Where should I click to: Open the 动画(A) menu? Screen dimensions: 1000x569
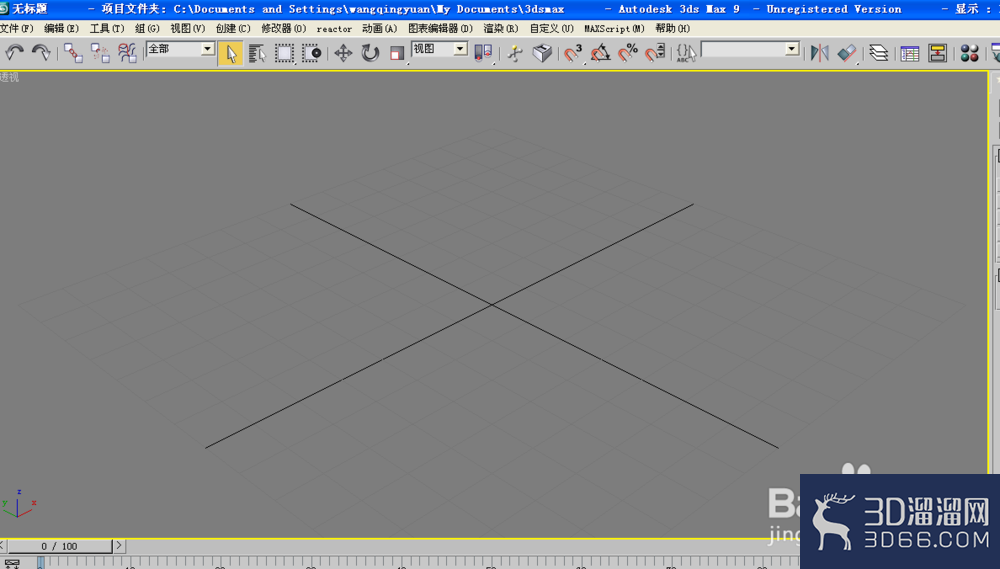pyautogui.click(x=379, y=29)
